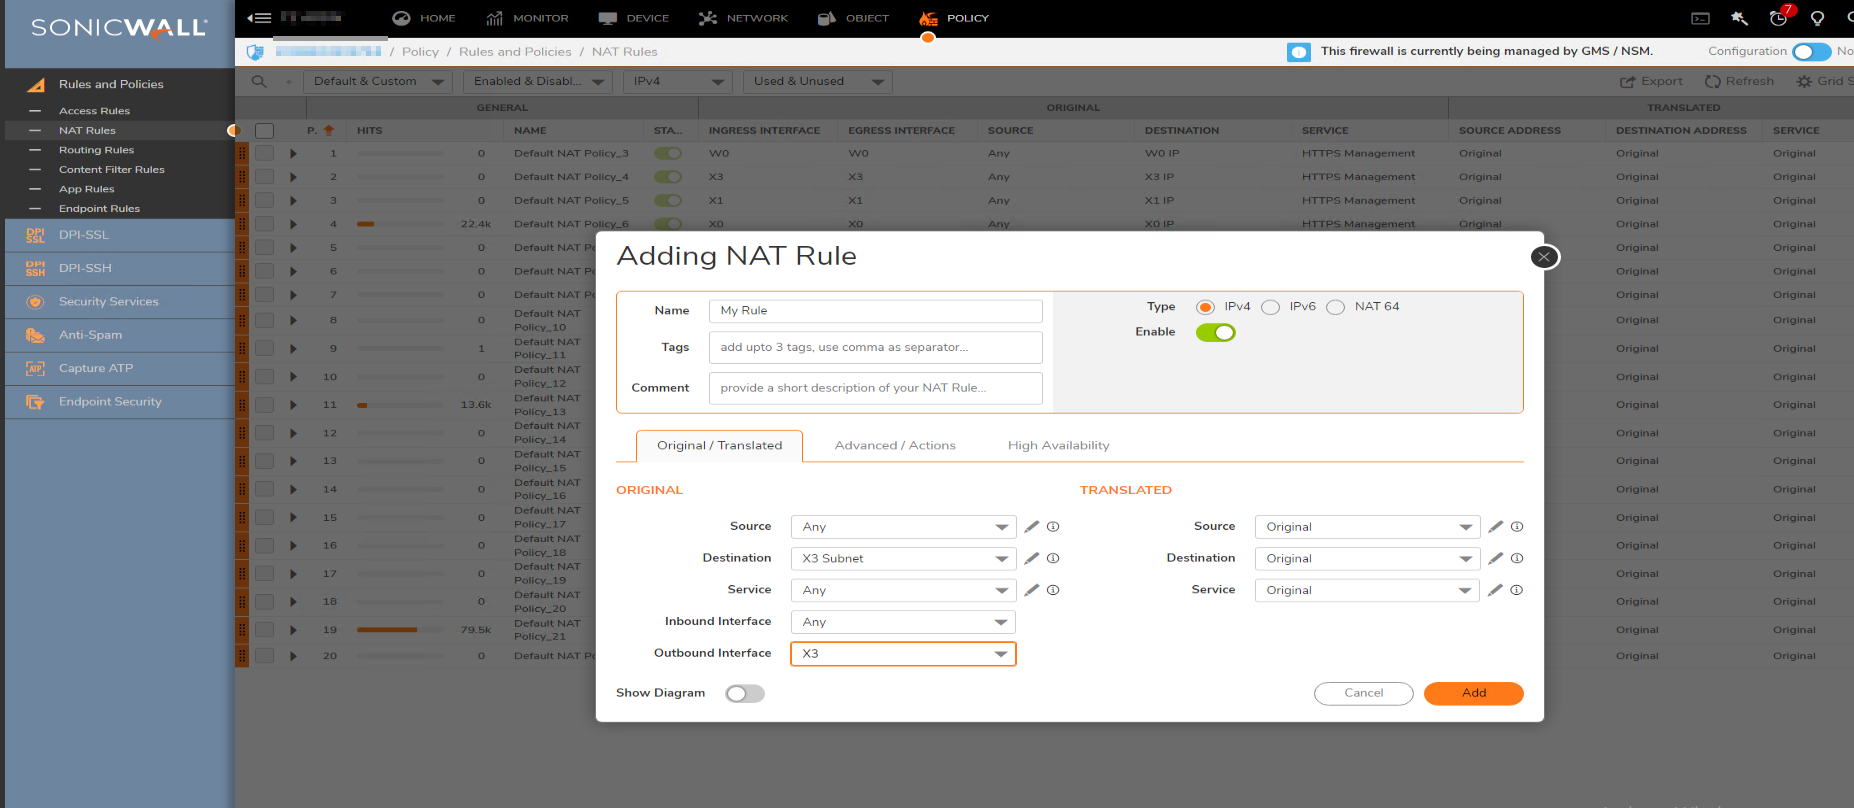The height and width of the screenshot is (808, 1854).
Task: Switch to the Advanced / Actions tab
Action: tap(895, 446)
